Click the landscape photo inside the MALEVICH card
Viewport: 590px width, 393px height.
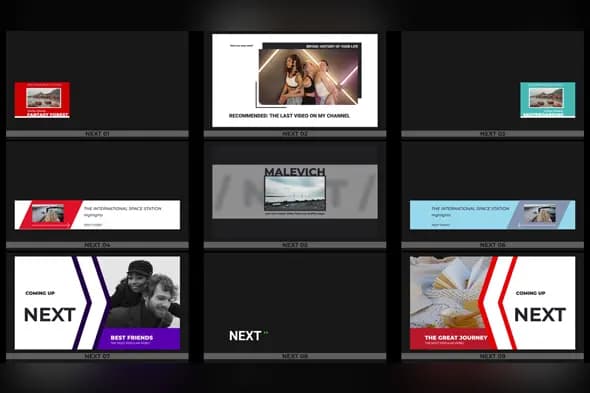pyautogui.click(x=295, y=193)
